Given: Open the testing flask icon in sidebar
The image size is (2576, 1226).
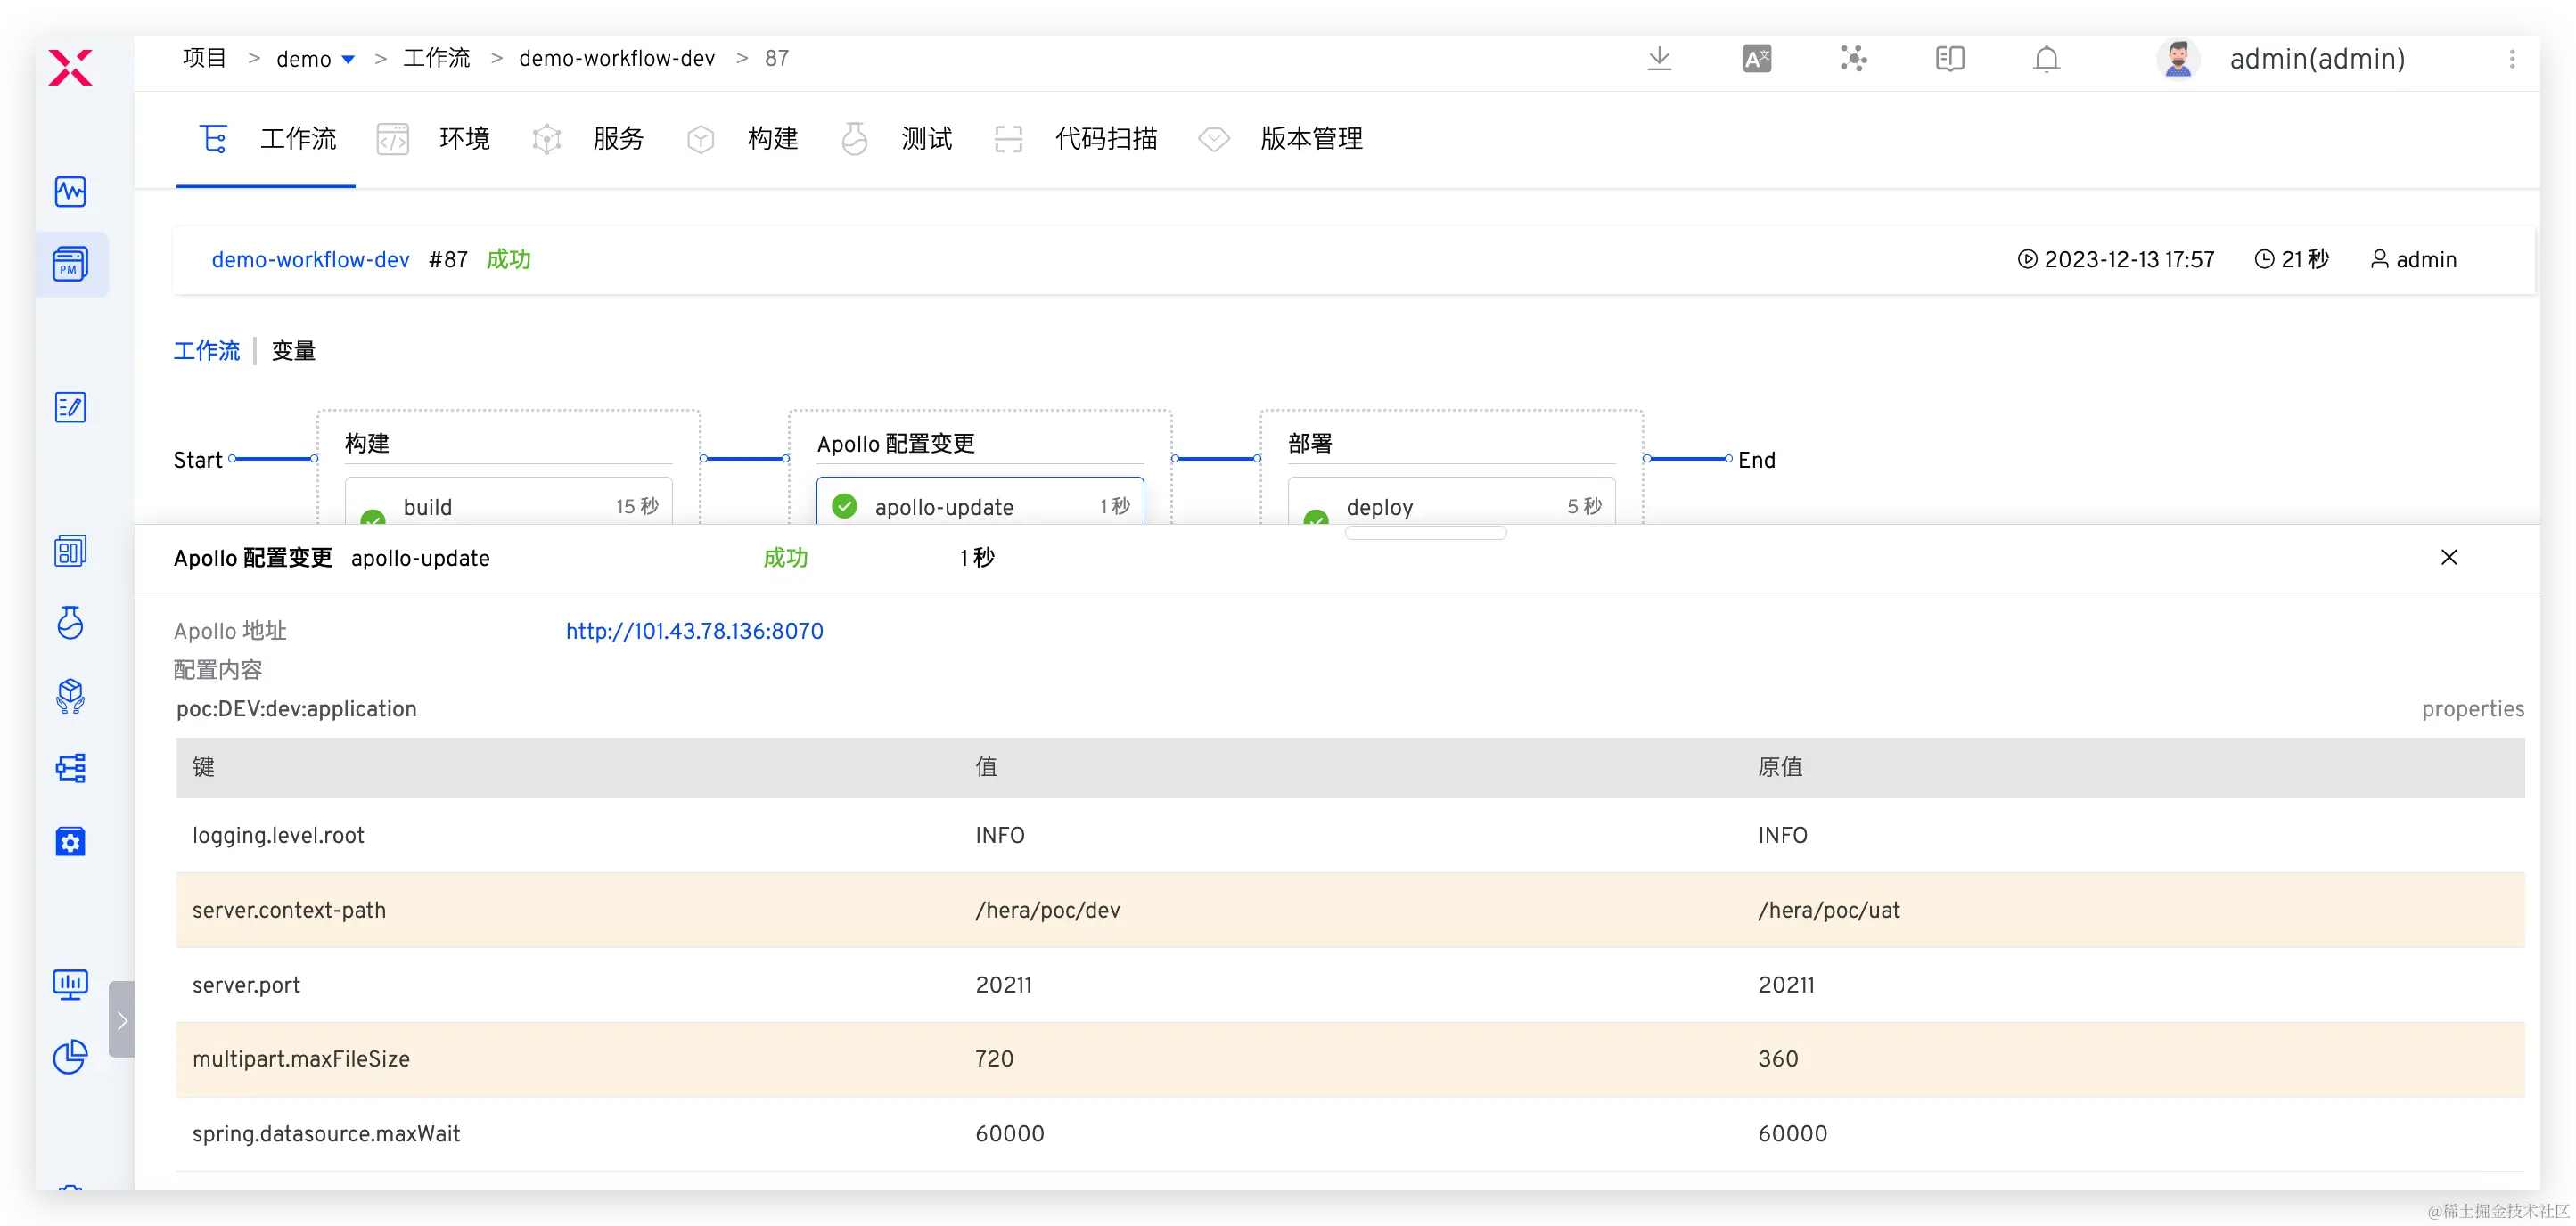Looking at the screenshot, I should (x=70, y=622).
